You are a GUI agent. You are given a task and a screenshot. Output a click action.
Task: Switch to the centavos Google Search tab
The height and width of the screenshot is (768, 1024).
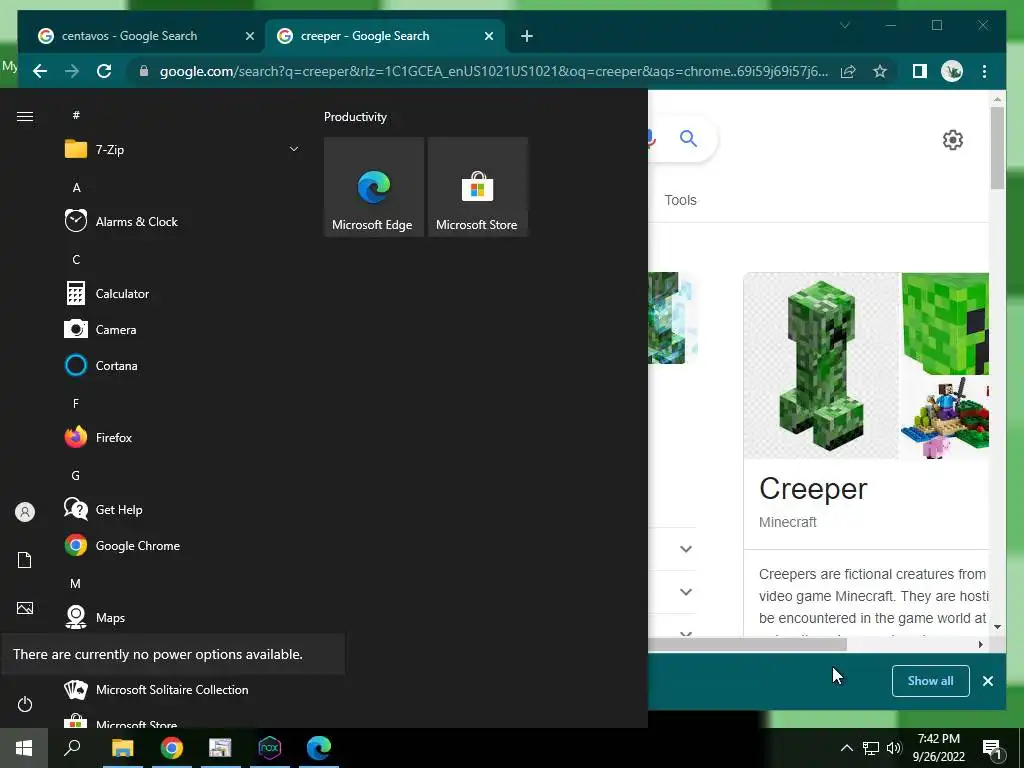[x=129, y=36]
